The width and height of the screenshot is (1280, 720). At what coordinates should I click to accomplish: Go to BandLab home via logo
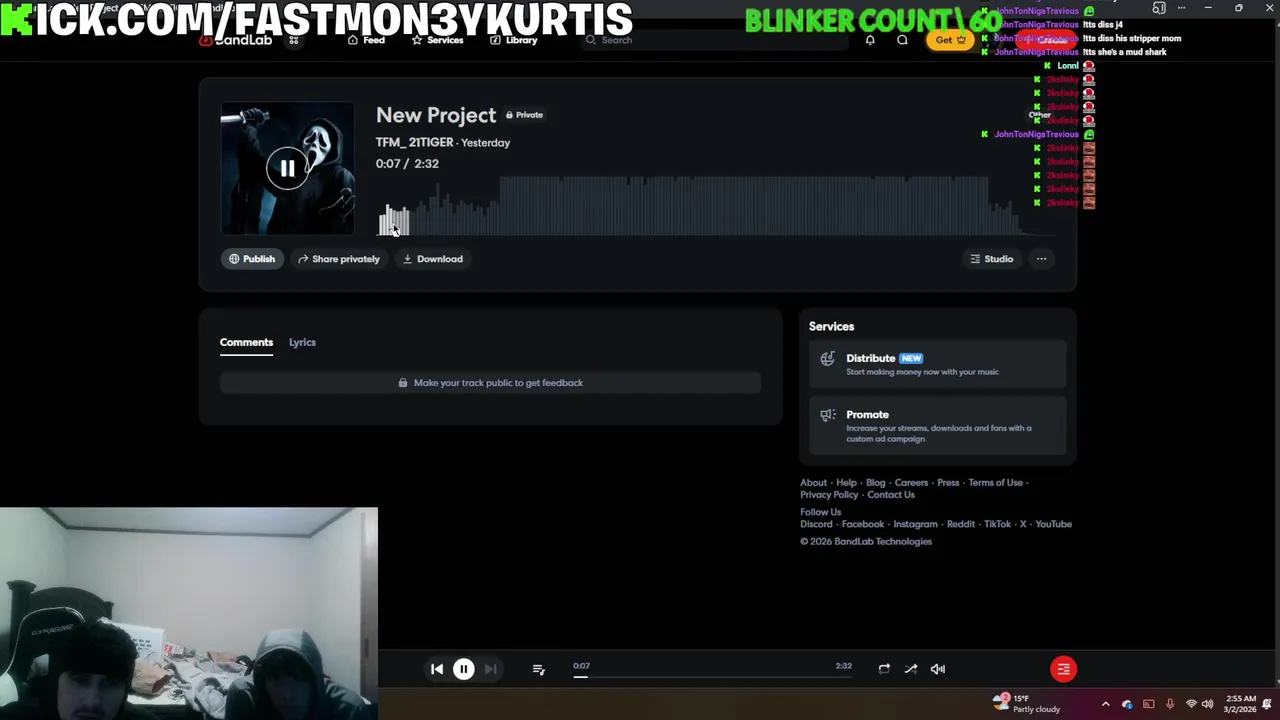click(236, 40)
